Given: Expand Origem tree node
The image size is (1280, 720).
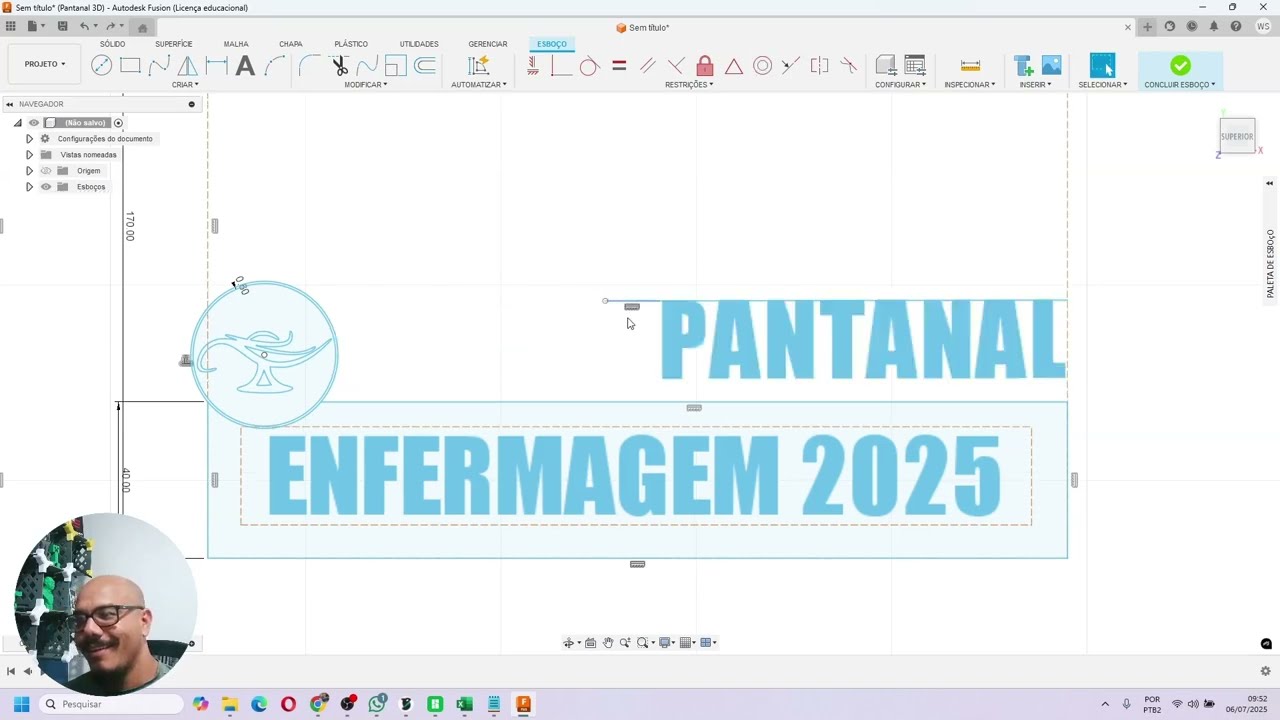Looking at the screenshot, I should coord(29,171).
